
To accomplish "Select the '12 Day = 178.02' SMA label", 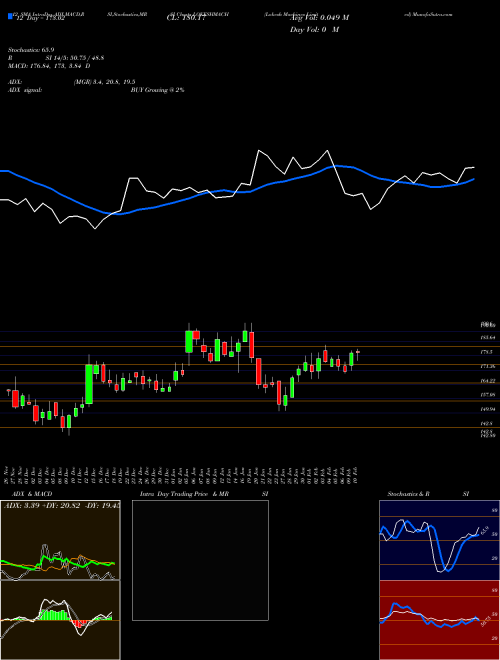I will coord(39,18).
